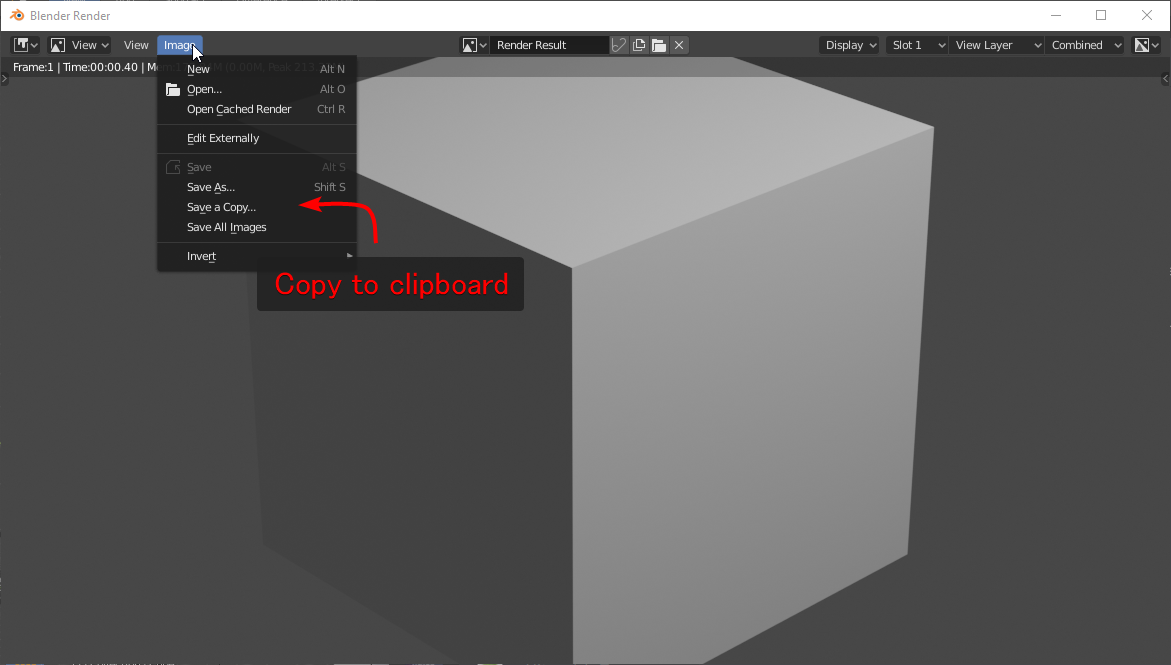Open the Display dropdown
The height and width of the screenshot is (665, 1171).
point(851,45)
